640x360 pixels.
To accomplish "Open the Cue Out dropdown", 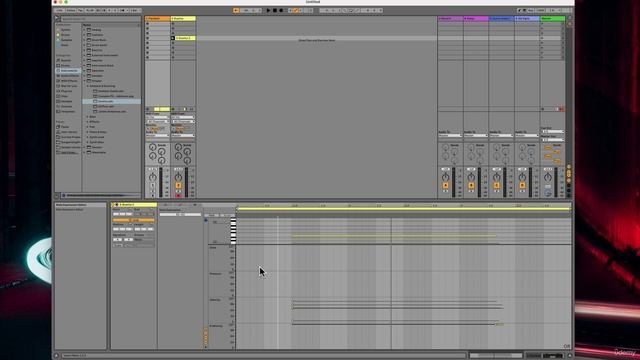I will point(553,132).
